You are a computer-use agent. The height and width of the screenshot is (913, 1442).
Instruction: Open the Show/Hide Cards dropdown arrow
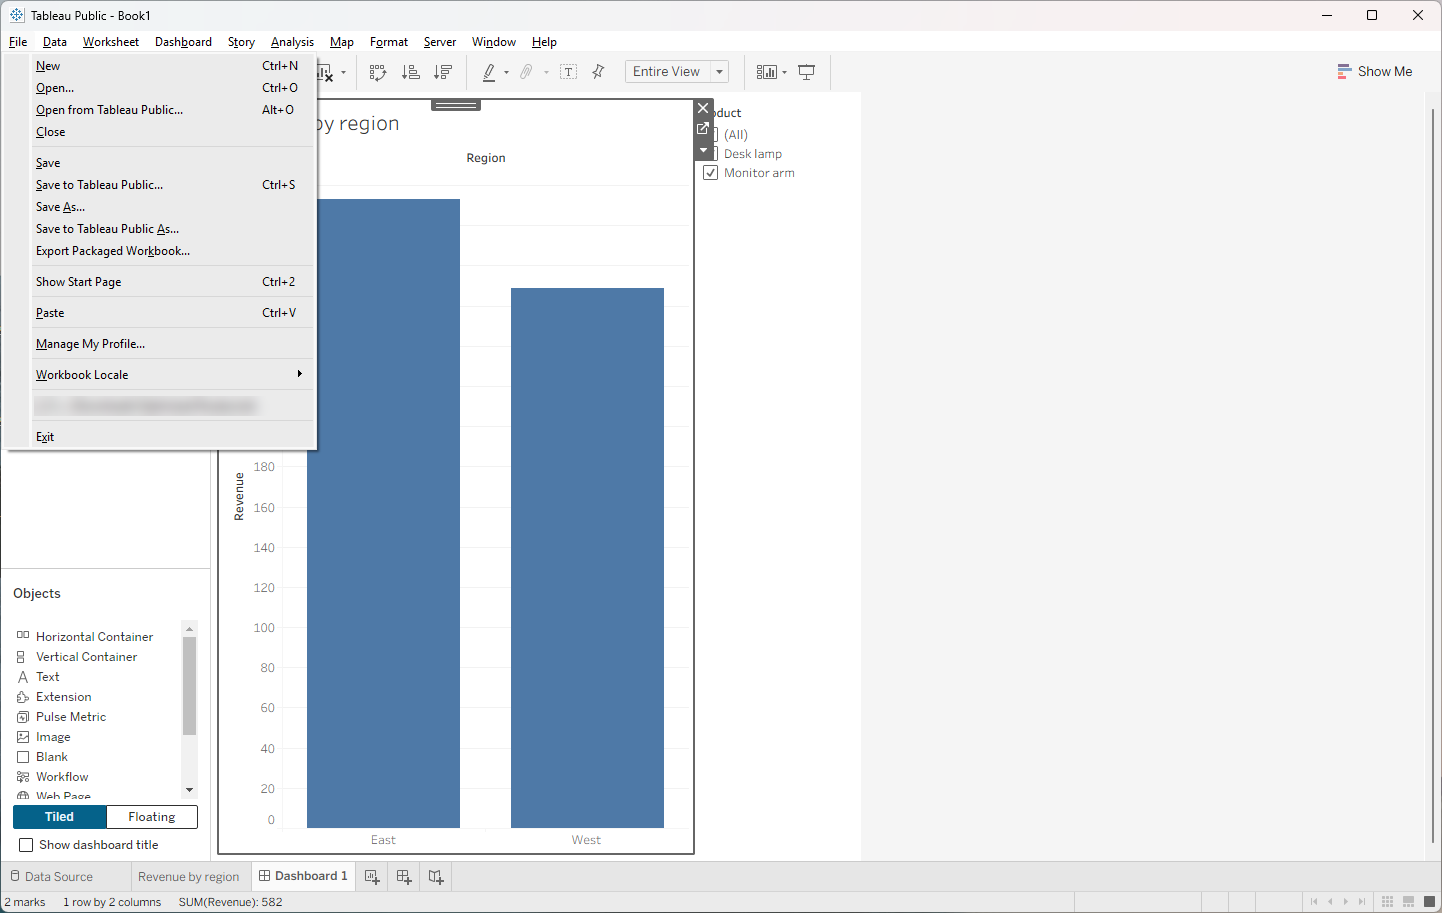(784, 72)
